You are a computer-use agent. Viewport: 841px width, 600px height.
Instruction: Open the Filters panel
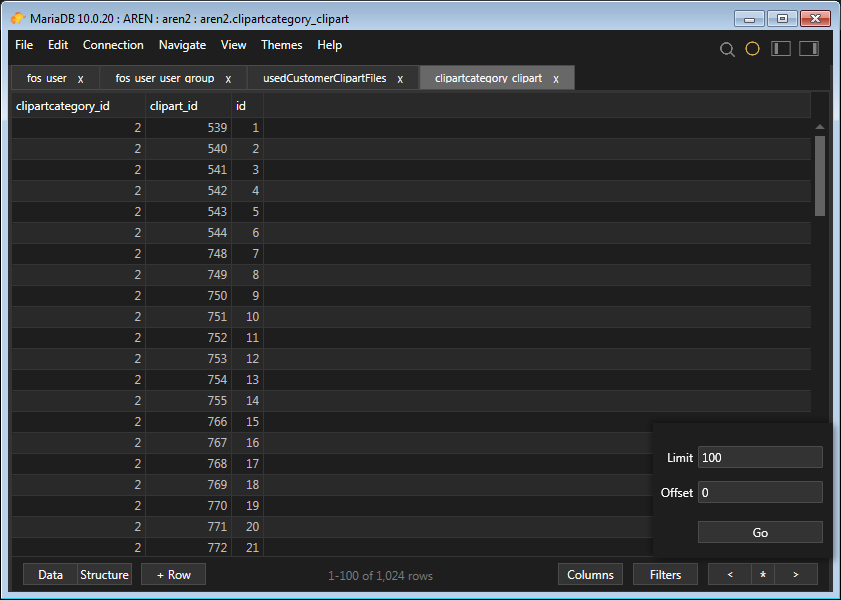665,574
